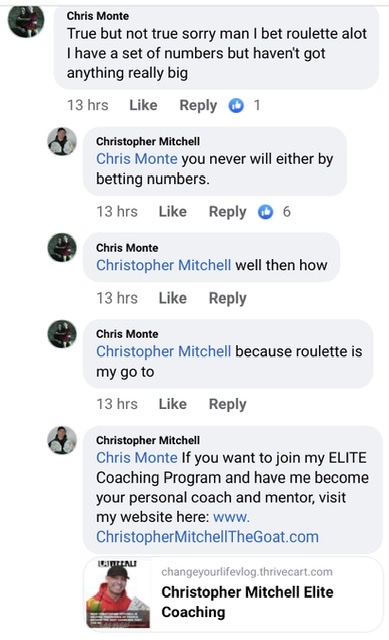This screenshot has height=640, width=389.
Task: Reply to the 'roulette is my go to' comment
Action: point(227,404)
